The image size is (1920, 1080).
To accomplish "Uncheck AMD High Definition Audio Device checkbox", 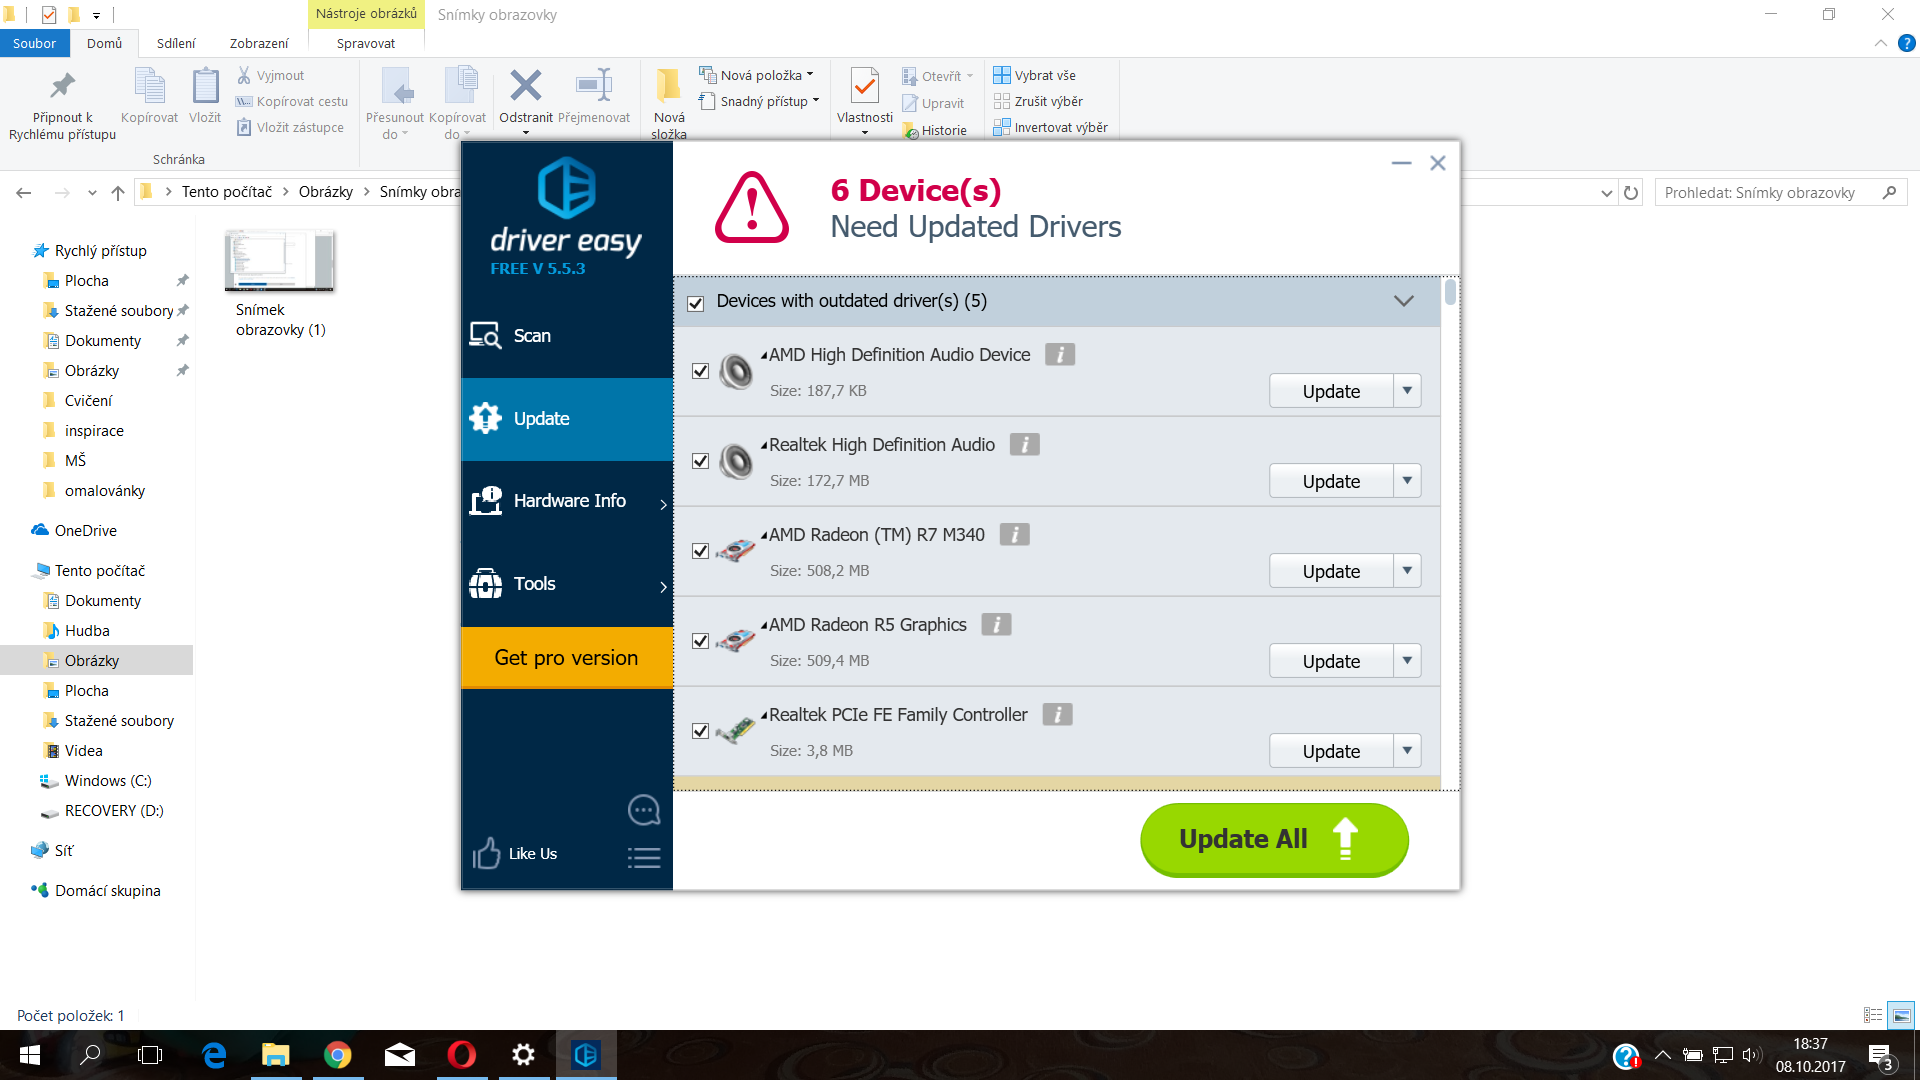I will tap(700, 371).
